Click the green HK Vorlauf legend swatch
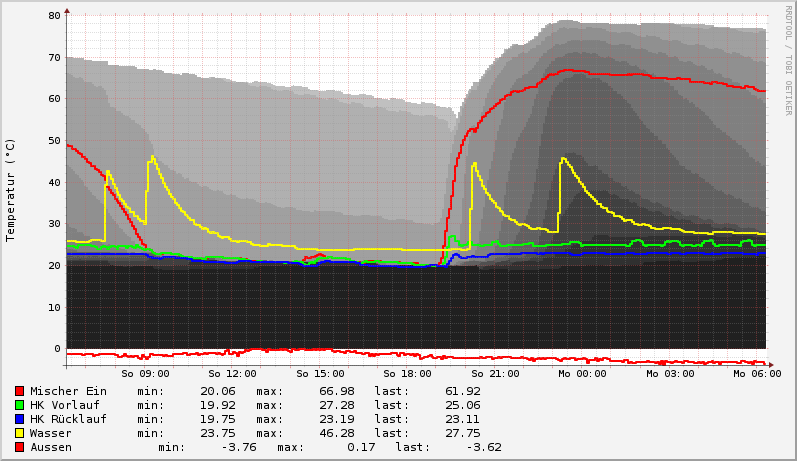 point(19,405)
